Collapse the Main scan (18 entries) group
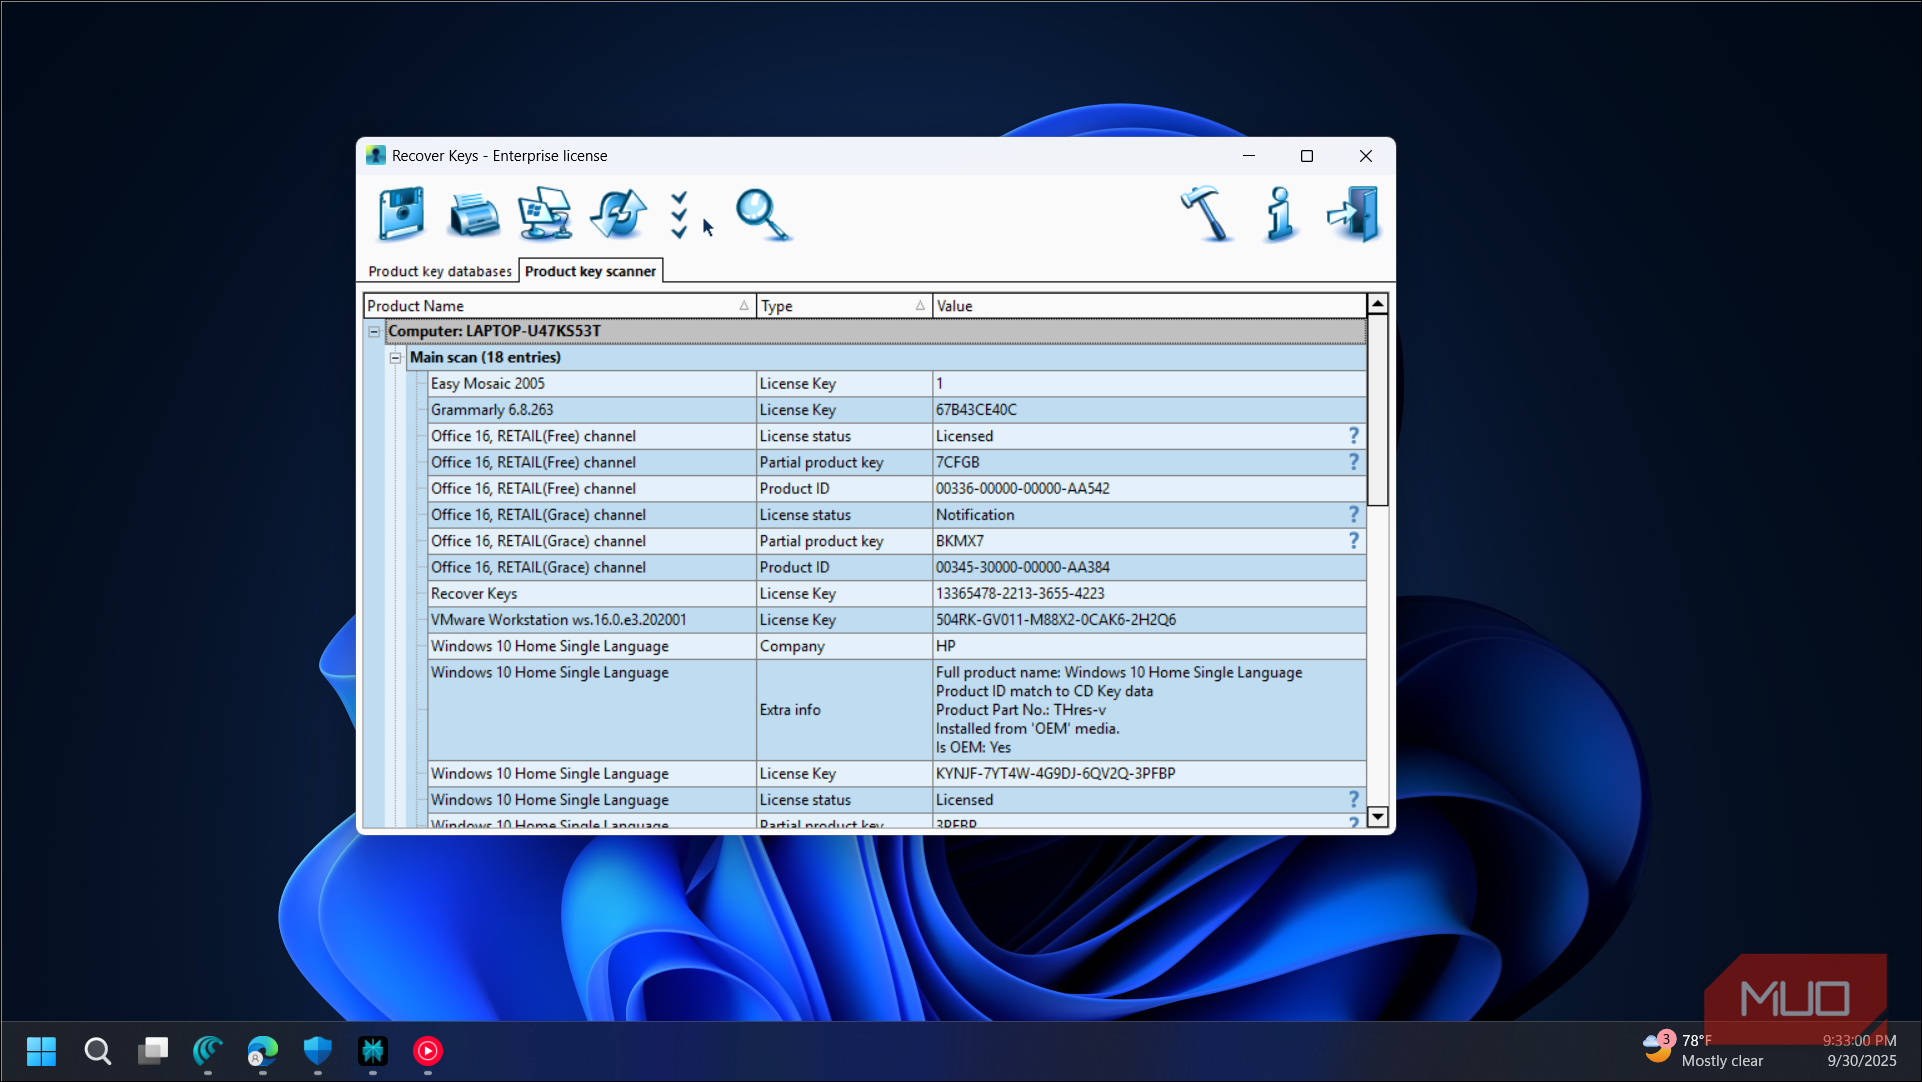The height and width of the screenshot is (1082, 1922). point(396,358)
